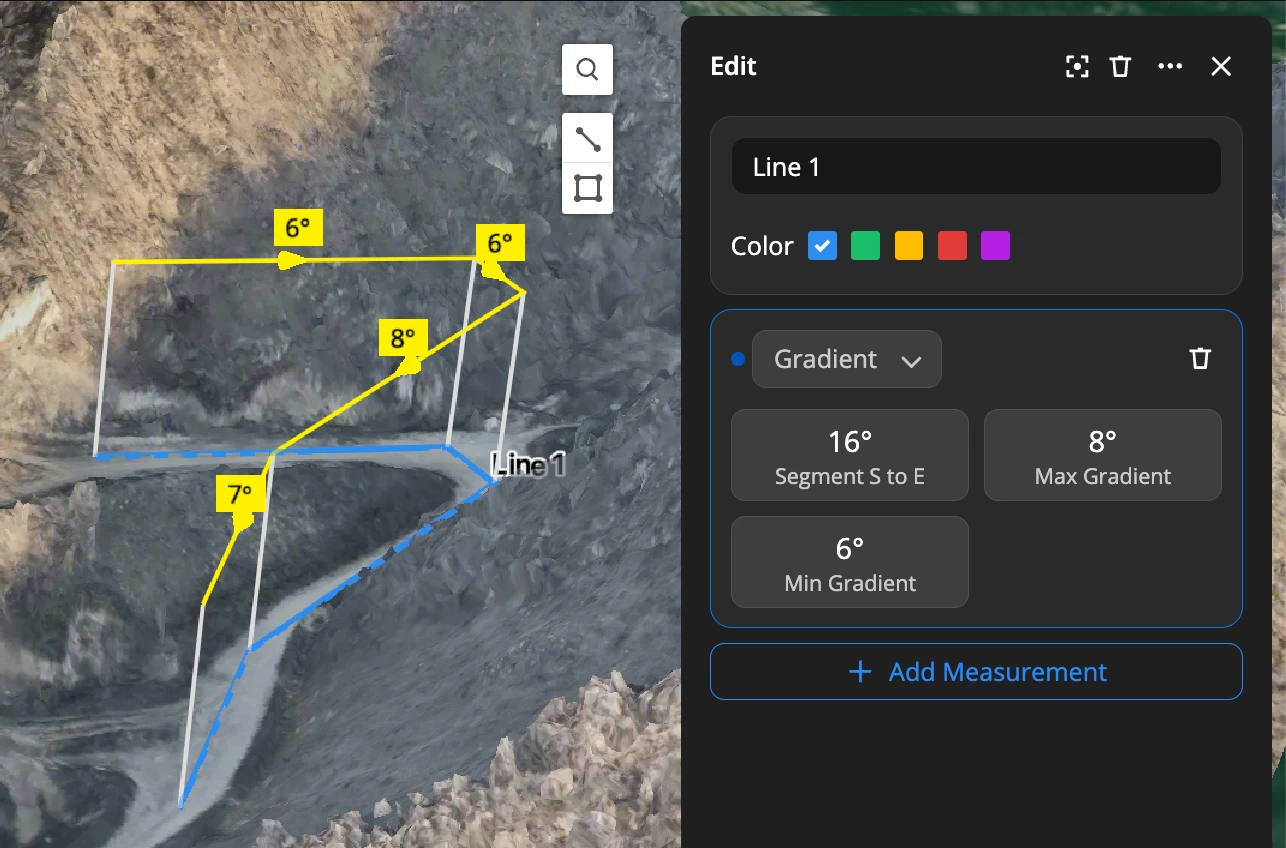Image resolution: width=1286 pixels, height=848 pixels.
Task: Click the focus/zoom-to-annotation icon
Action: [1077, 67]
